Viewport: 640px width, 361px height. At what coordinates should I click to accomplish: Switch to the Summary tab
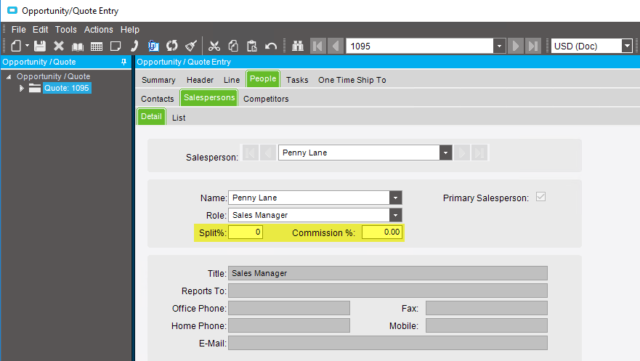(158, 80)
